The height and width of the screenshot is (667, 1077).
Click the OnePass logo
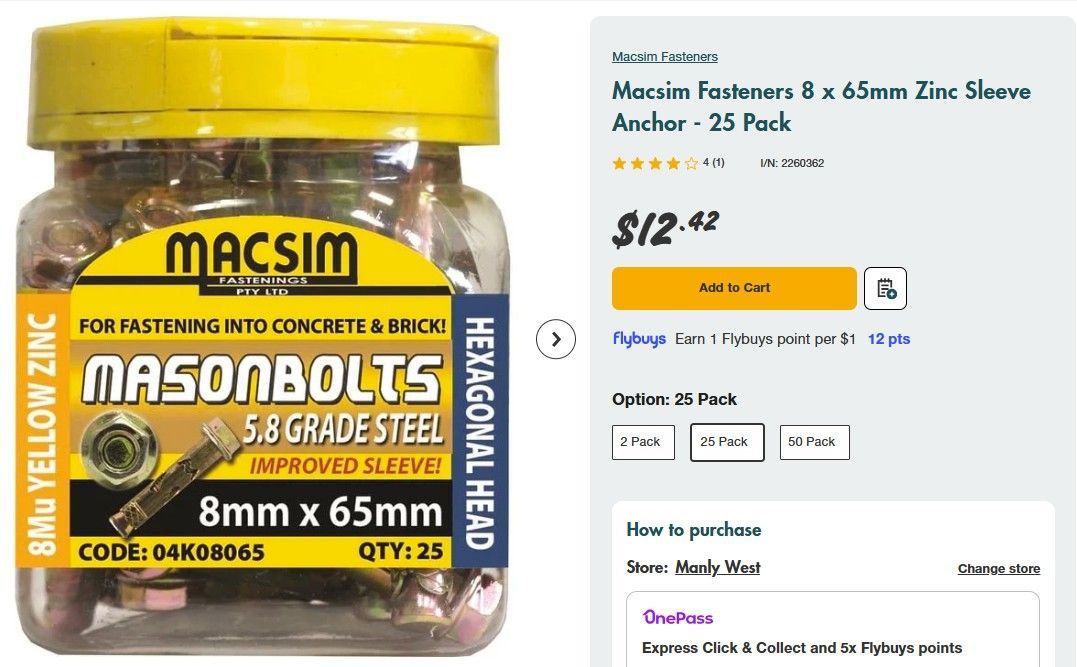click(x=678, y=617)
